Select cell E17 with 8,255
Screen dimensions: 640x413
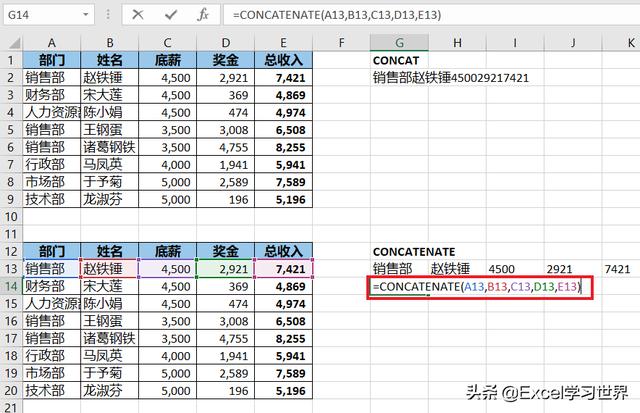point(283,338)
